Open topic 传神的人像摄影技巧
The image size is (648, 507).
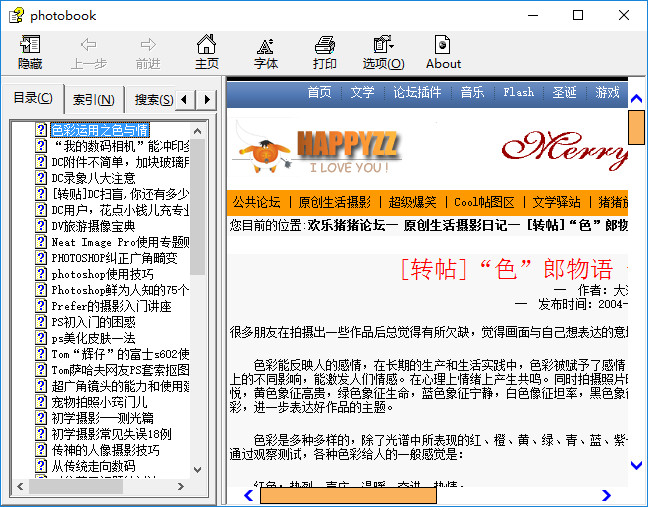click(x=105, y=450)
